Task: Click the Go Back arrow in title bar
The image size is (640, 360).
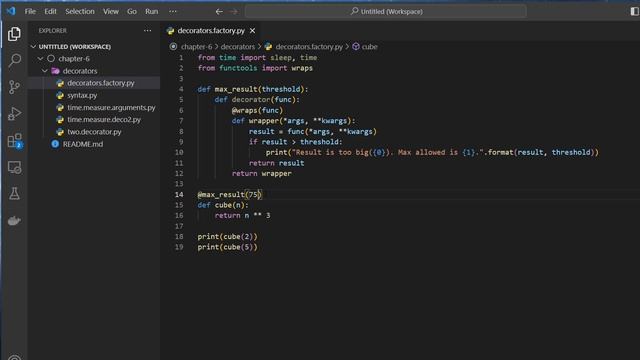Action: click(219, 11)
